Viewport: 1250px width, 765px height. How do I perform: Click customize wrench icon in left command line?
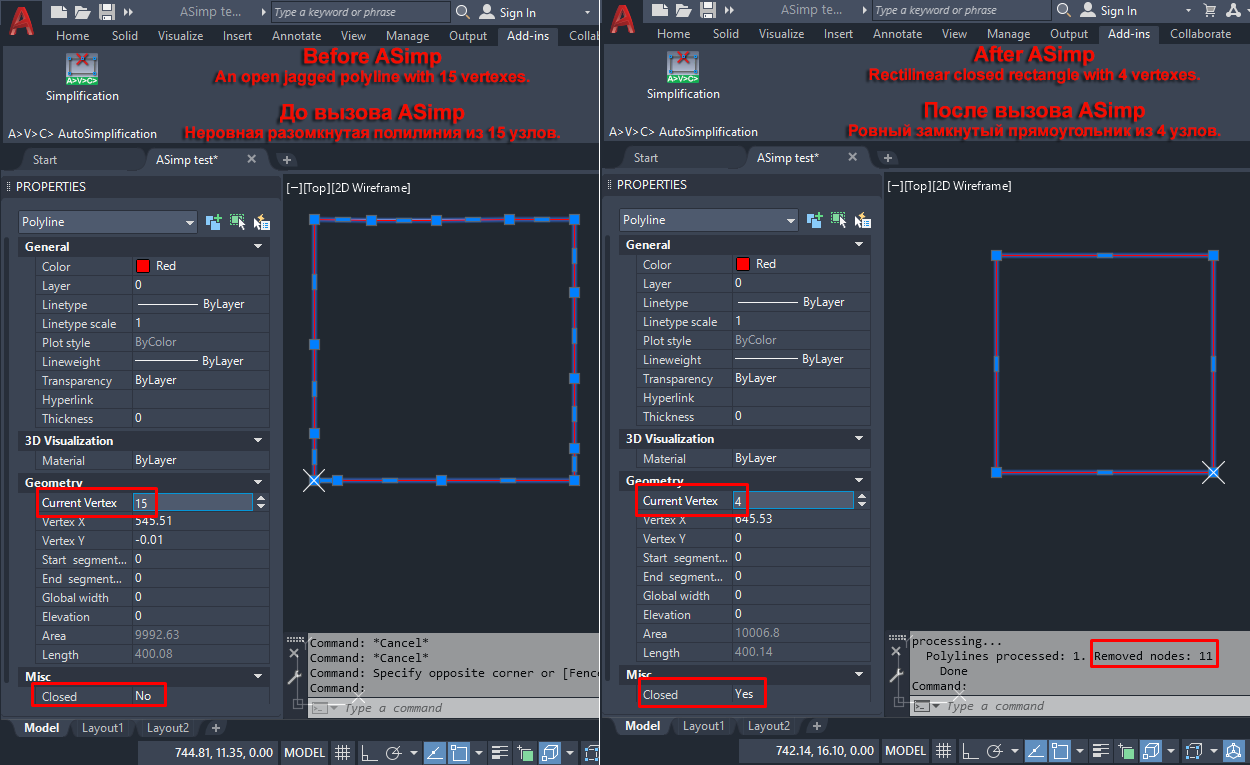coord(294,677)
